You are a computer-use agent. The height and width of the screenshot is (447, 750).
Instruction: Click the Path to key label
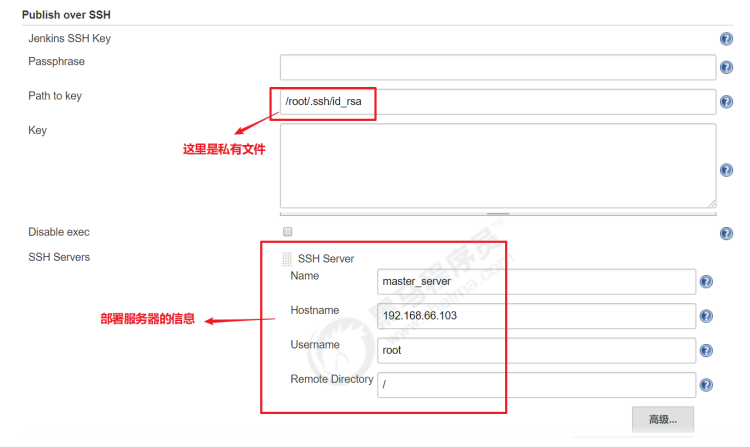pyautogui.click(x=55, y=96)
